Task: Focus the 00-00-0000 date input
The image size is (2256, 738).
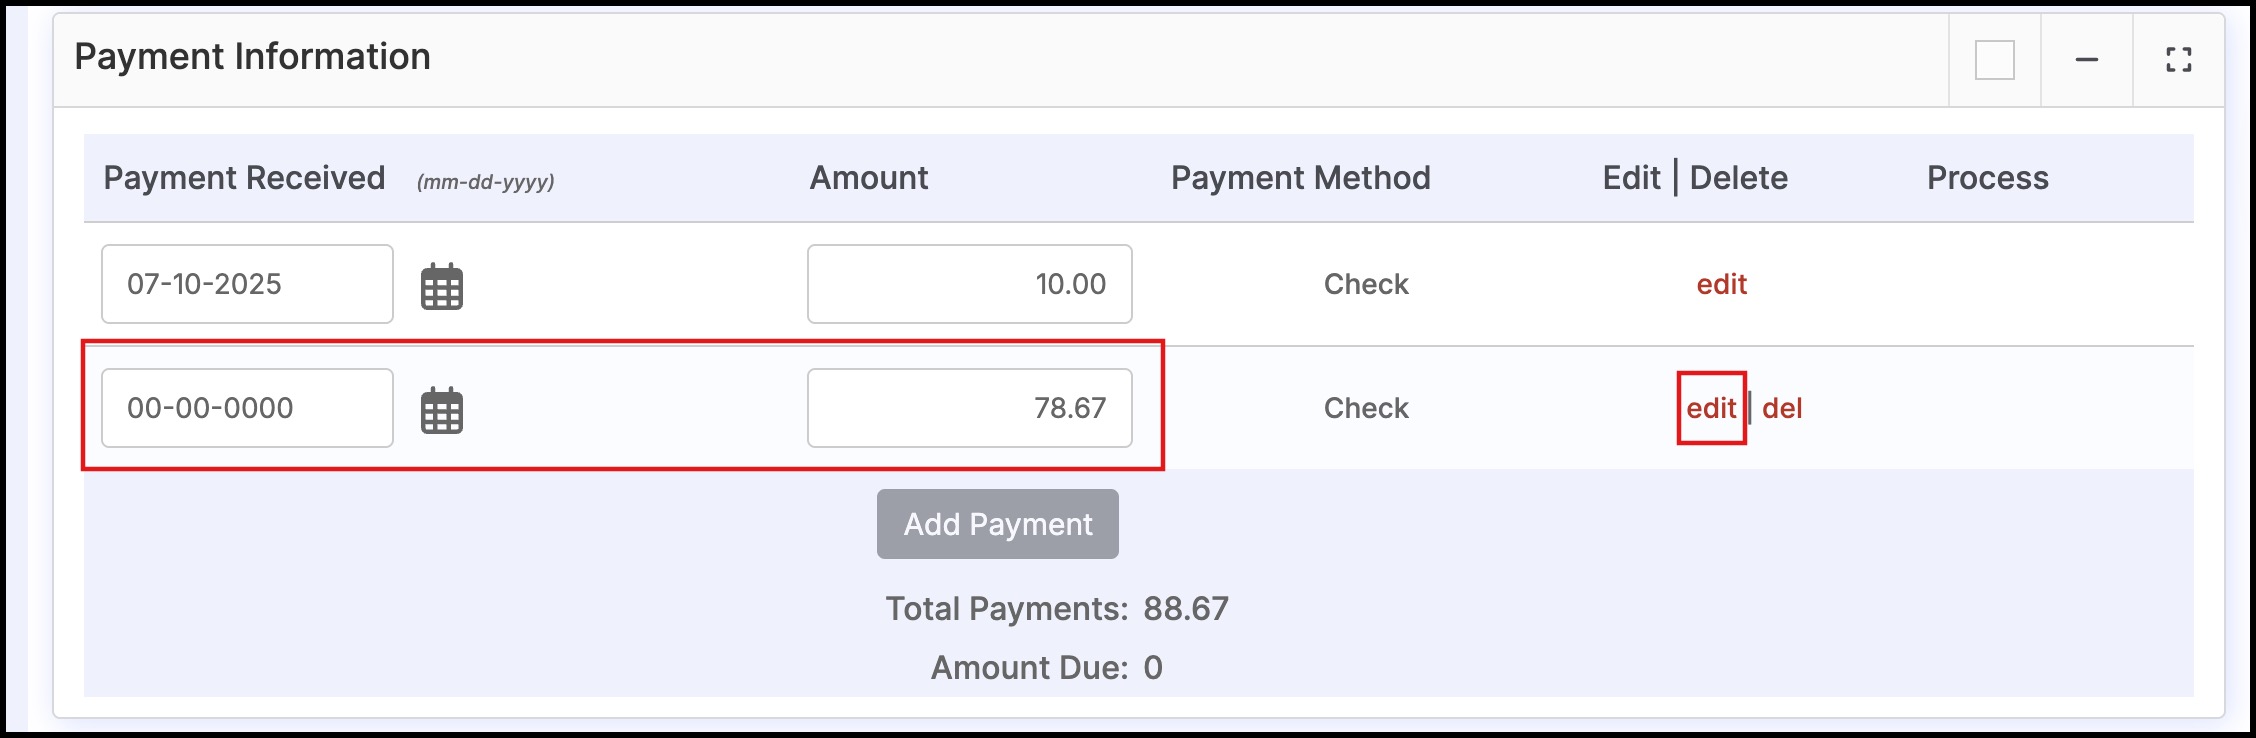Action: pyautogui.click(x=247, y=408)
